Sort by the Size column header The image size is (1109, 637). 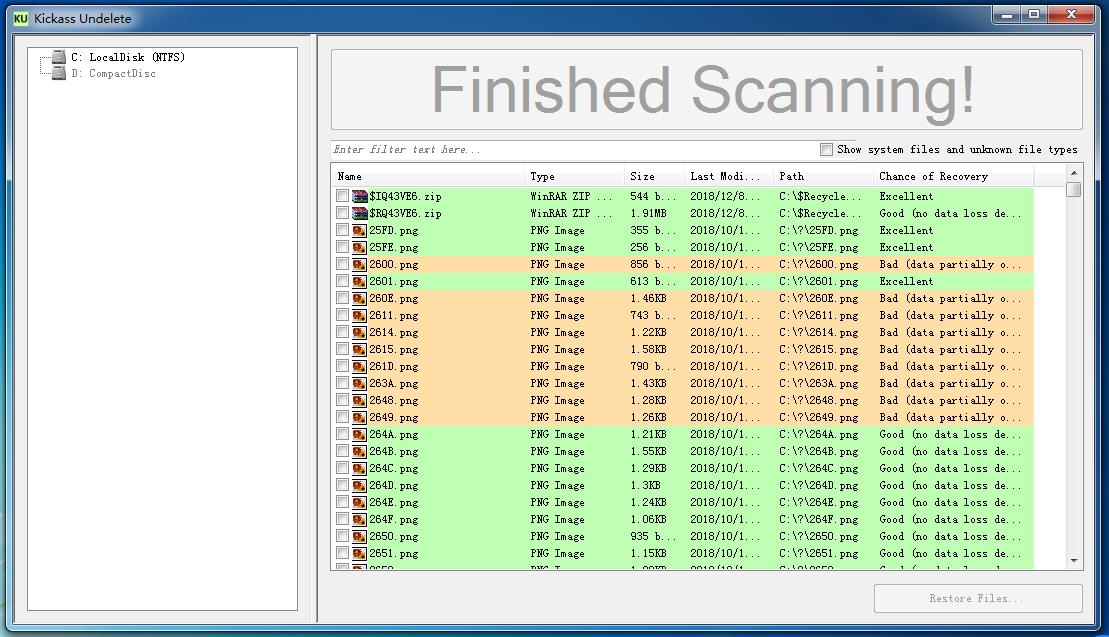pyautogui.click(x=654, y=176)
